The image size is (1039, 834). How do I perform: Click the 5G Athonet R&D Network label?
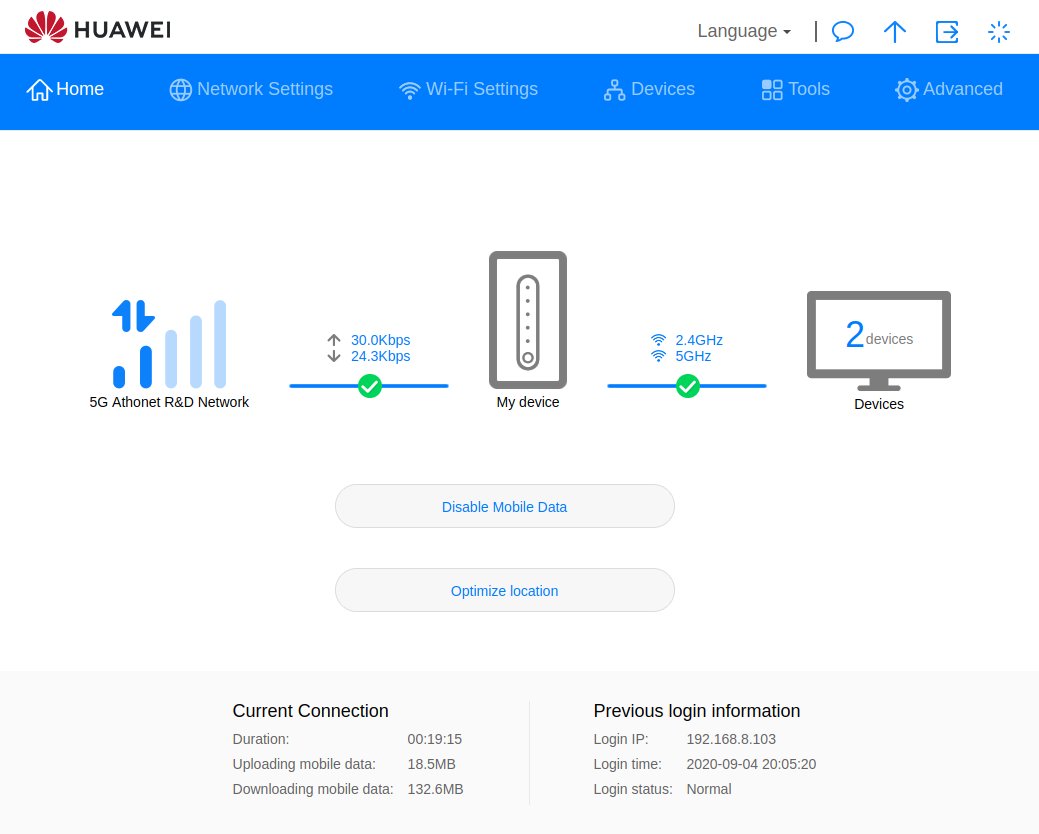[169, 402]
